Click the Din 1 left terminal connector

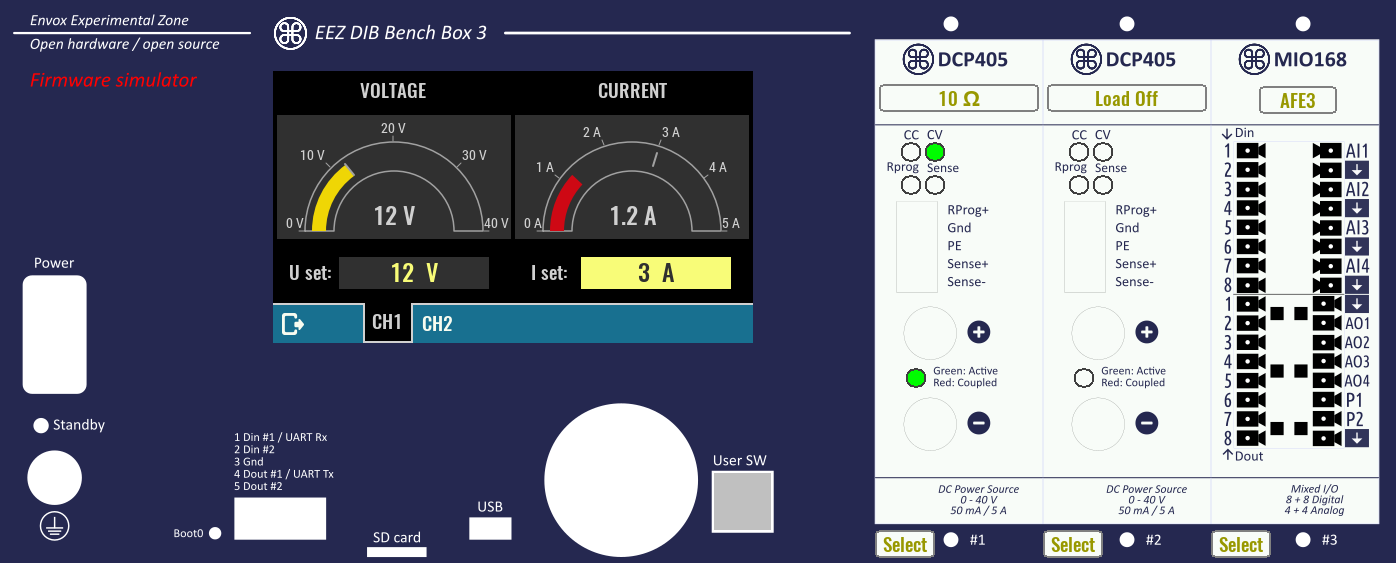point(1250,151)
